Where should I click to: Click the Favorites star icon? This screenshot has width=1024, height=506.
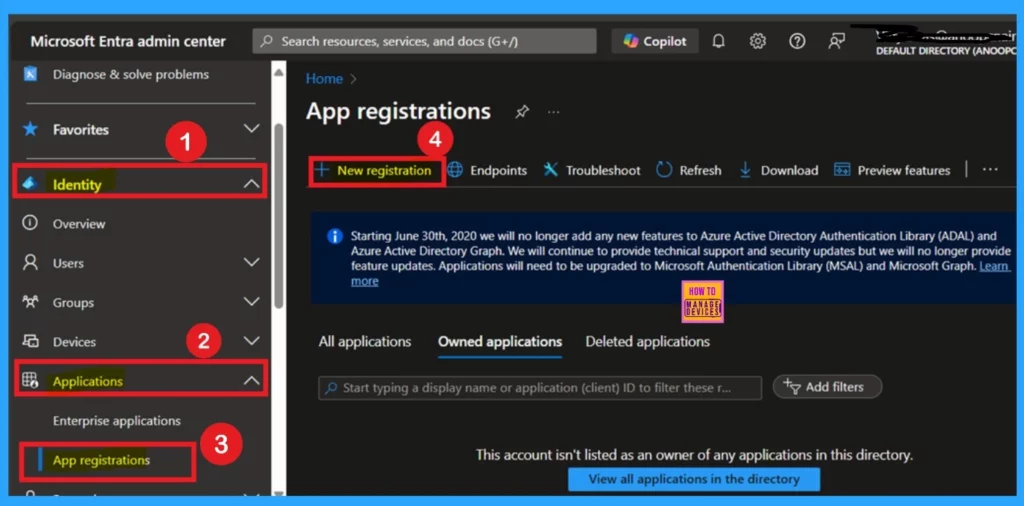[30, 129]
